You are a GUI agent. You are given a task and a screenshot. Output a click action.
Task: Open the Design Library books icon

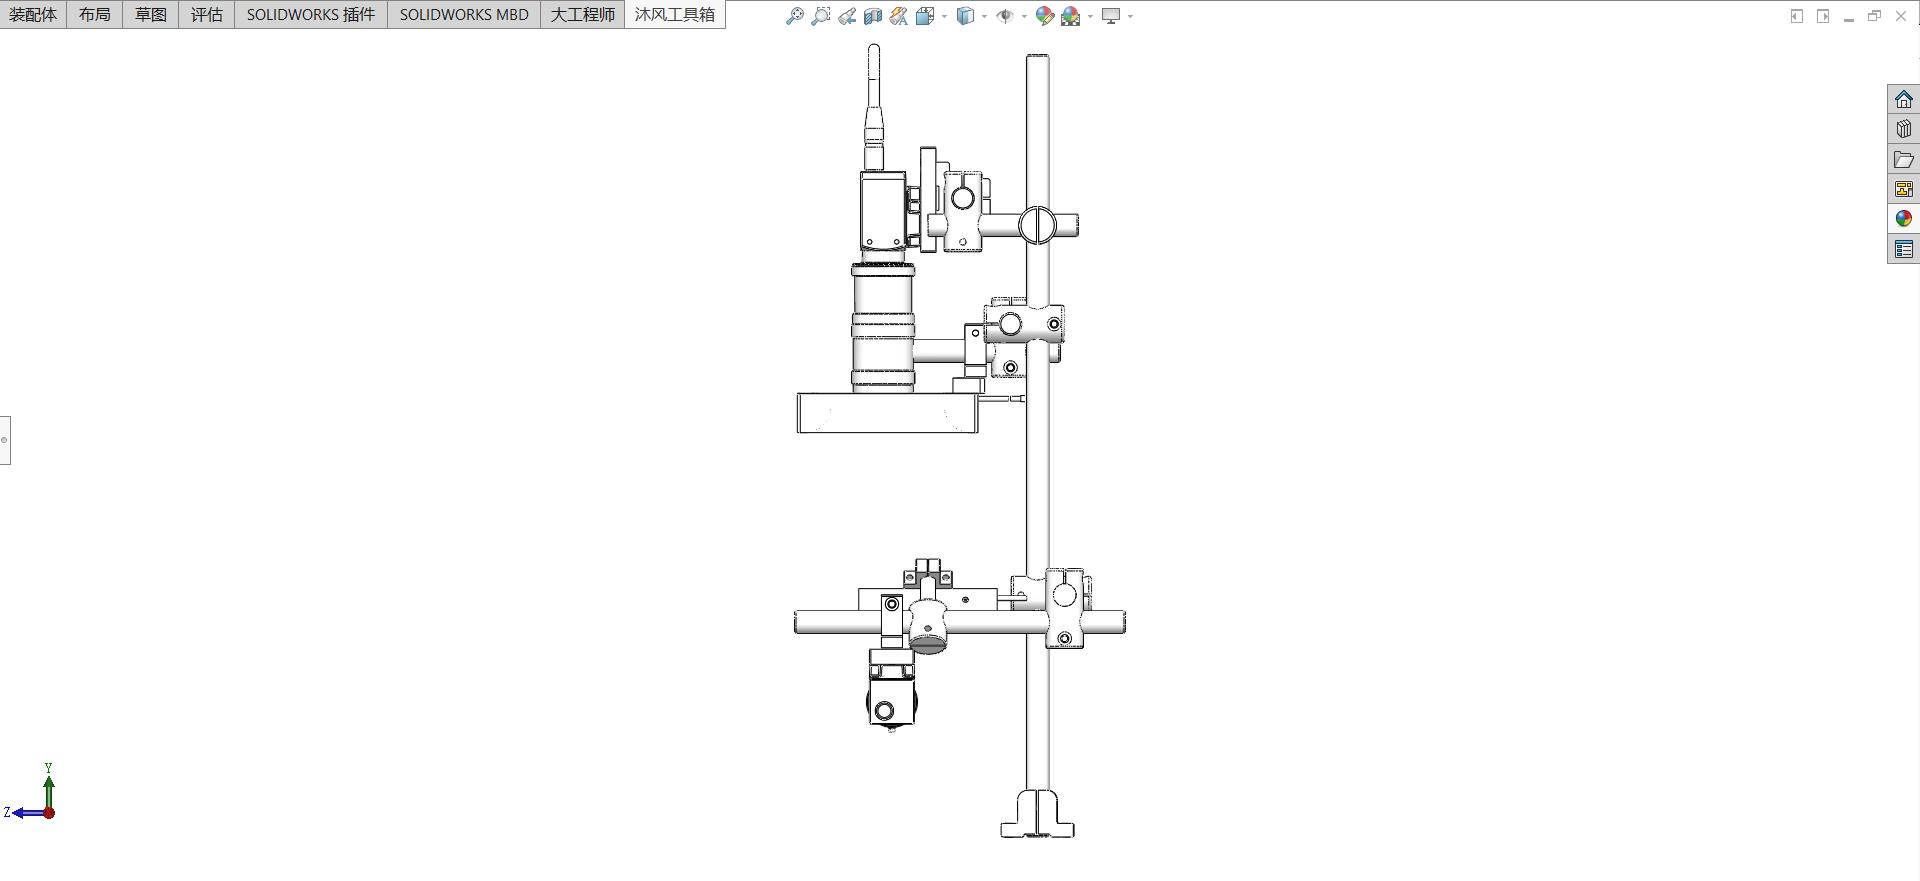(x=1904, y=129)
